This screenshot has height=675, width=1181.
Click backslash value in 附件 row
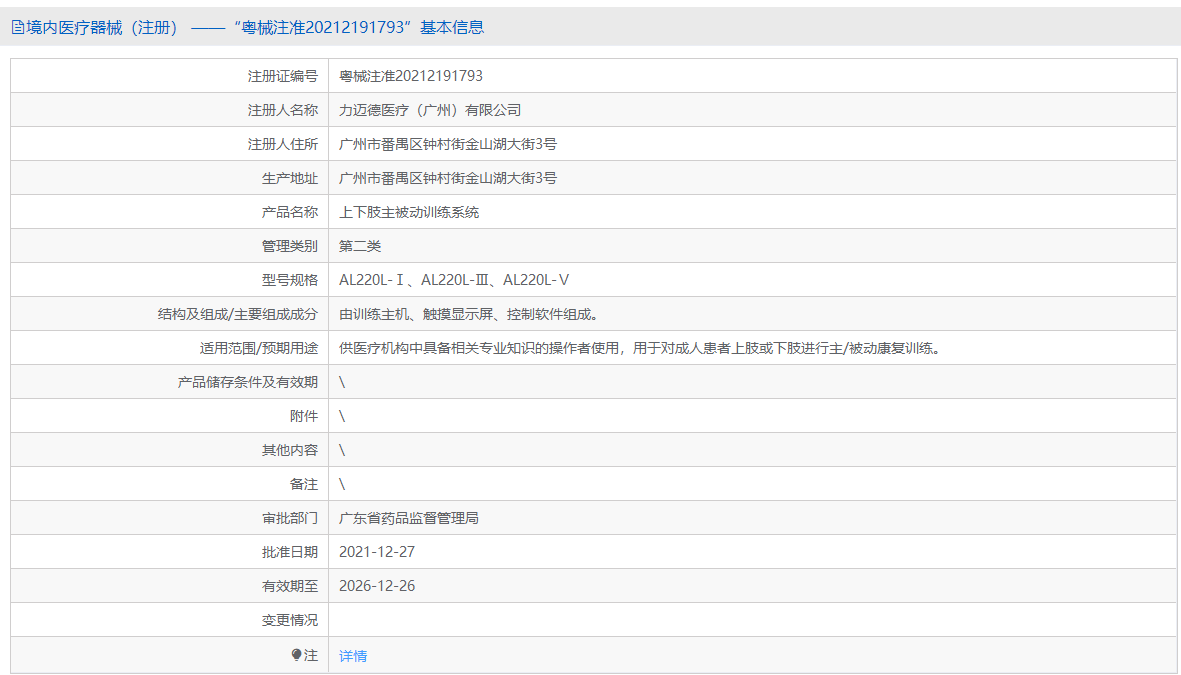pos(342,416)
